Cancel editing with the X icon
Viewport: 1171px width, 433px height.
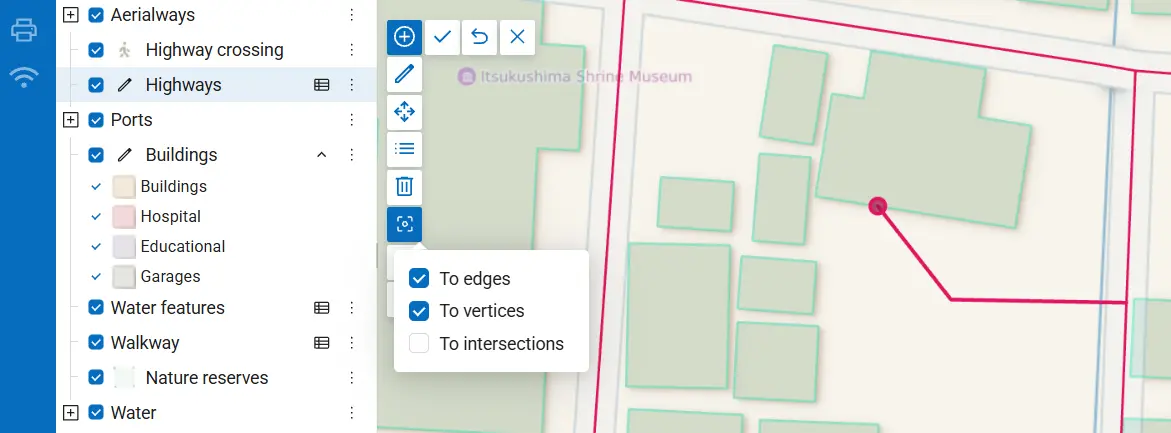(518, 37)
